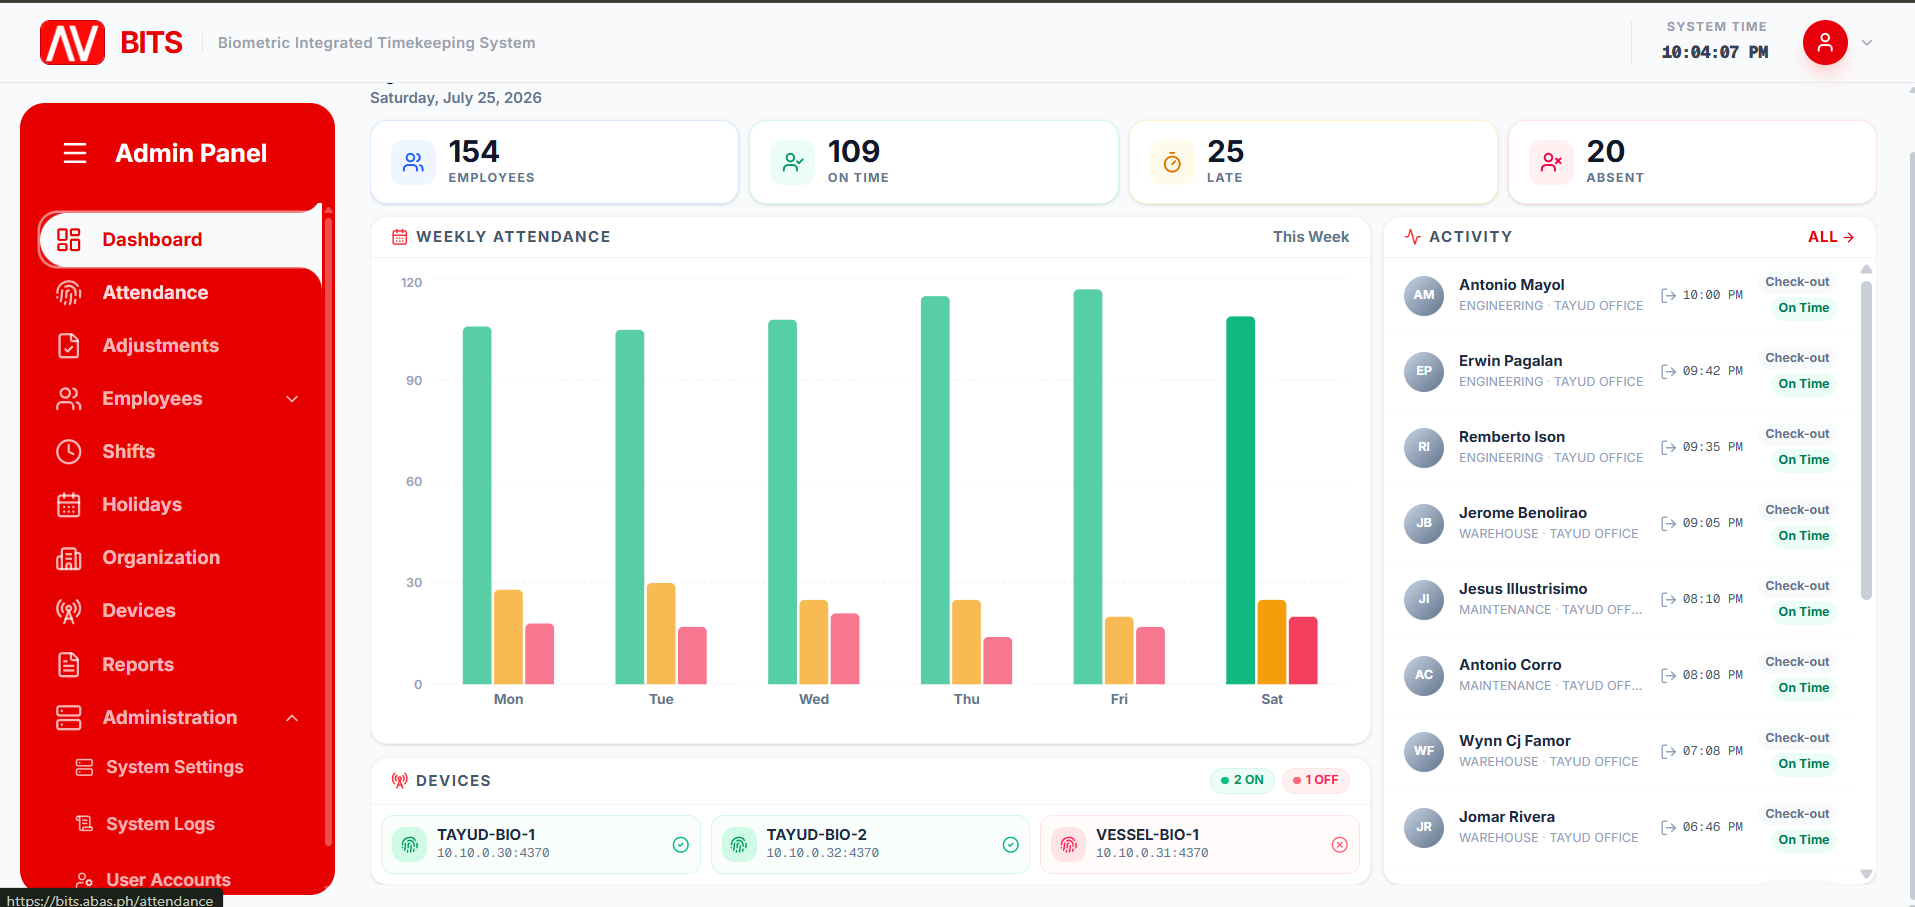Click the AV BITS logo
The width and height of the screenshot is (1915, 907).
pos(111,42)
